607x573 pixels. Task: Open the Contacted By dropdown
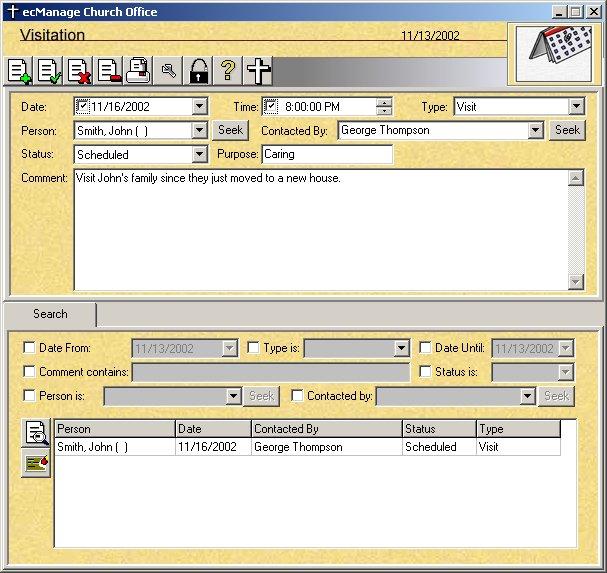tap(535, 130)
